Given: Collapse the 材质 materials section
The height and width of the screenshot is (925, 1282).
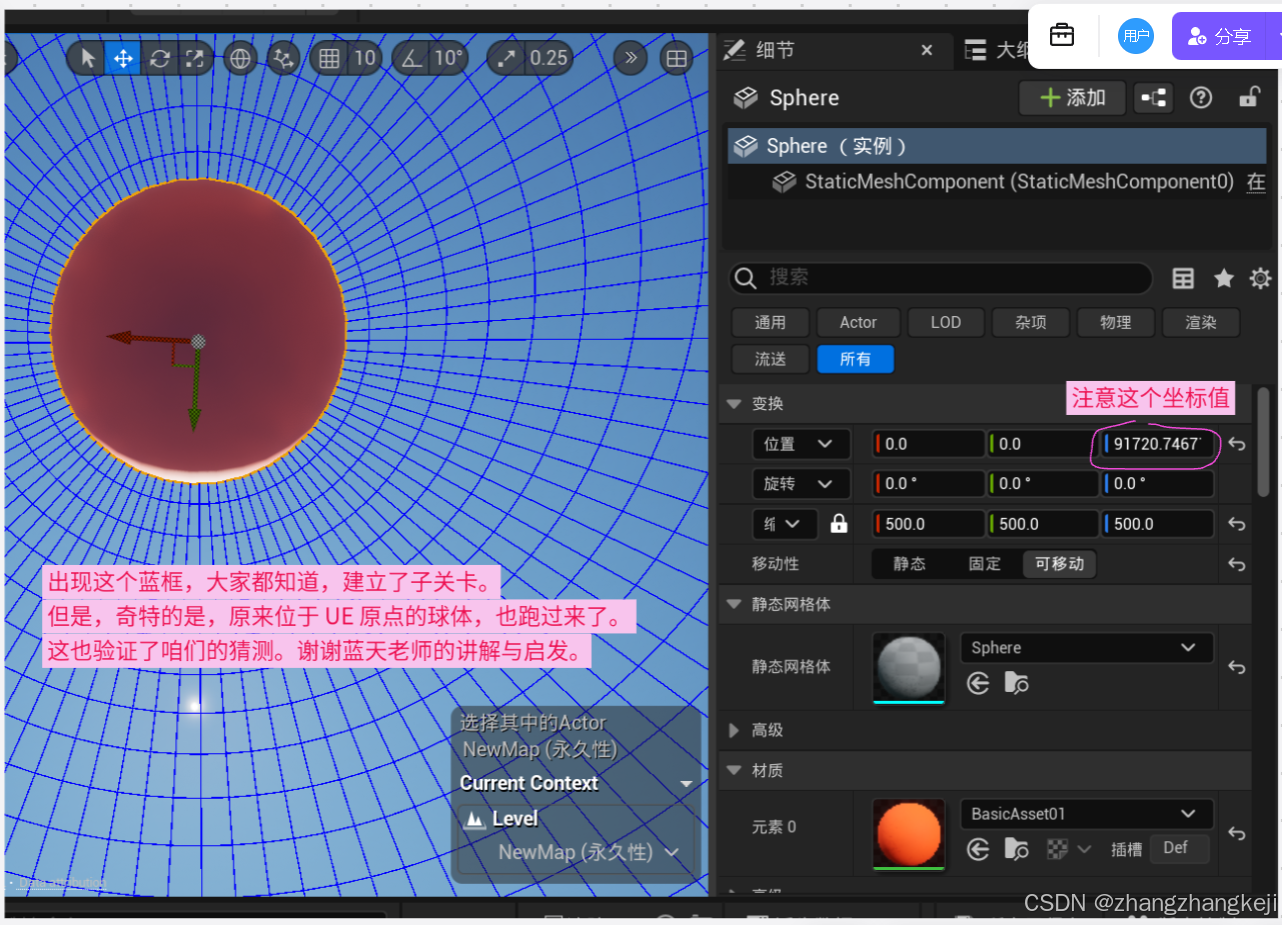Looking at the screenshot, I should pos(734,771).
